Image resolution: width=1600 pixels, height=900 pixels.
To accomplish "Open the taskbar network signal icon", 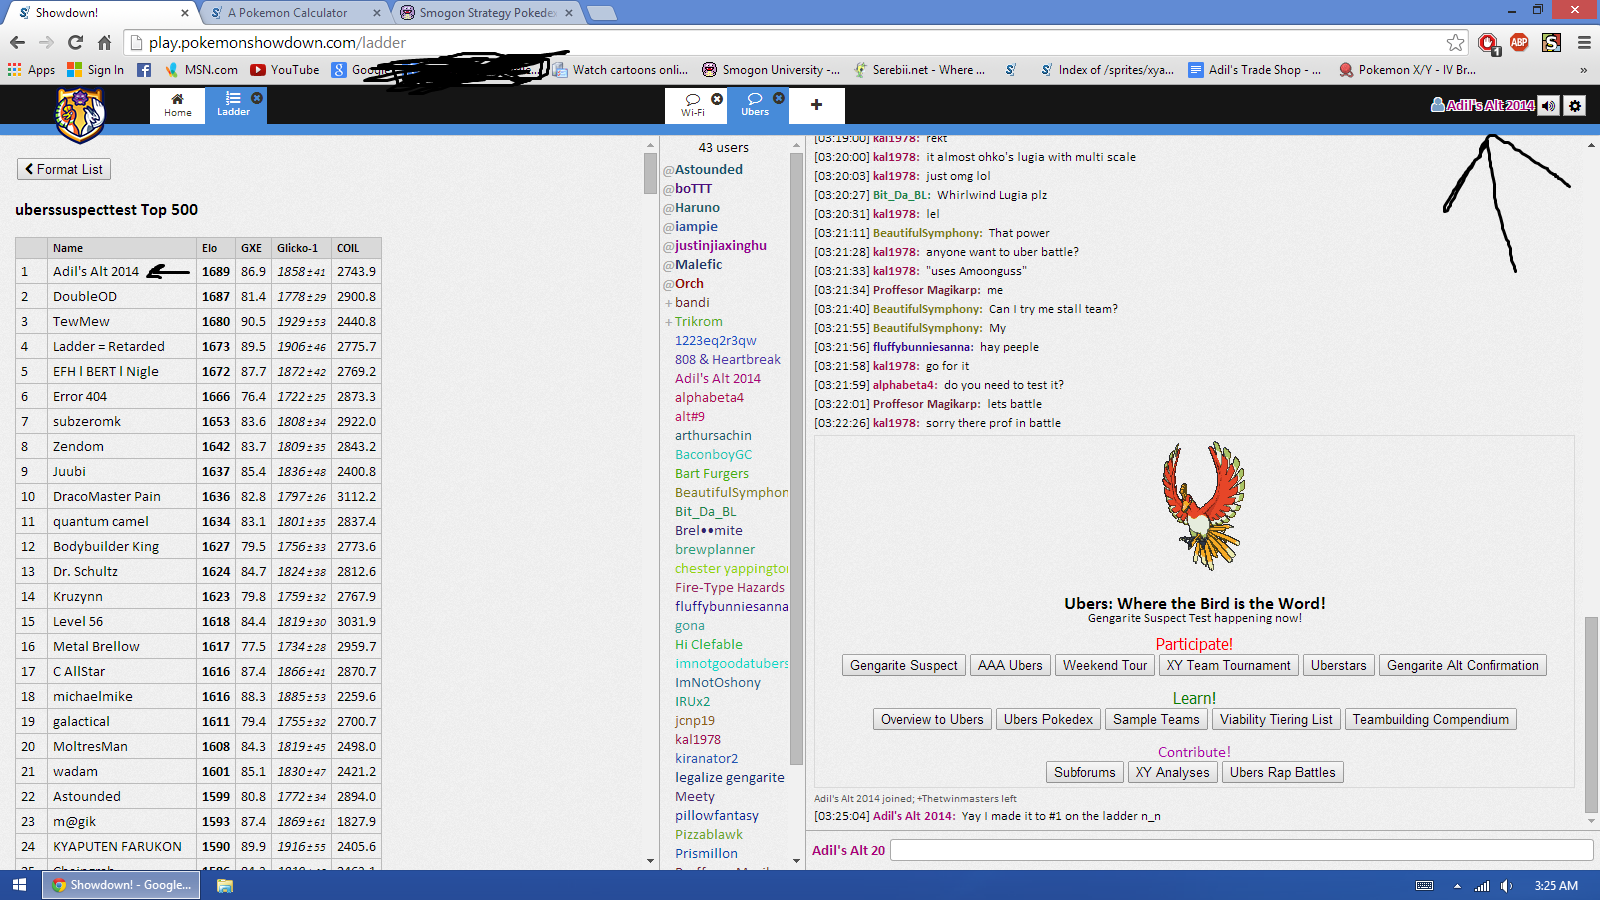I will 1482,885.
